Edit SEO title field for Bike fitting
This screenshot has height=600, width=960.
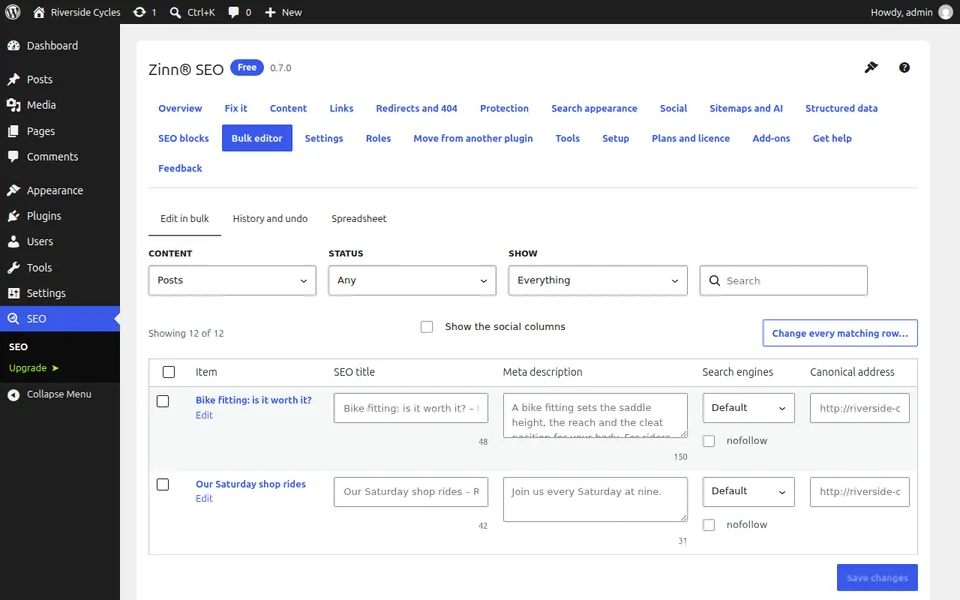pos(411,408)
